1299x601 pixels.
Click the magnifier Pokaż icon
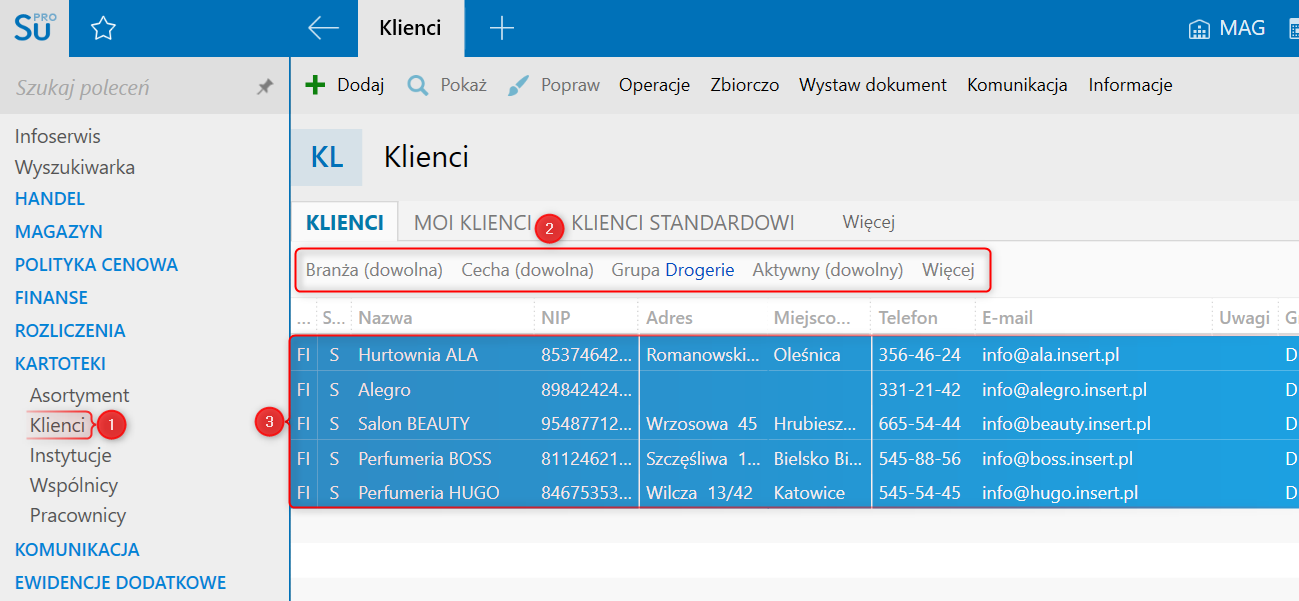click(x=418, y=85)
